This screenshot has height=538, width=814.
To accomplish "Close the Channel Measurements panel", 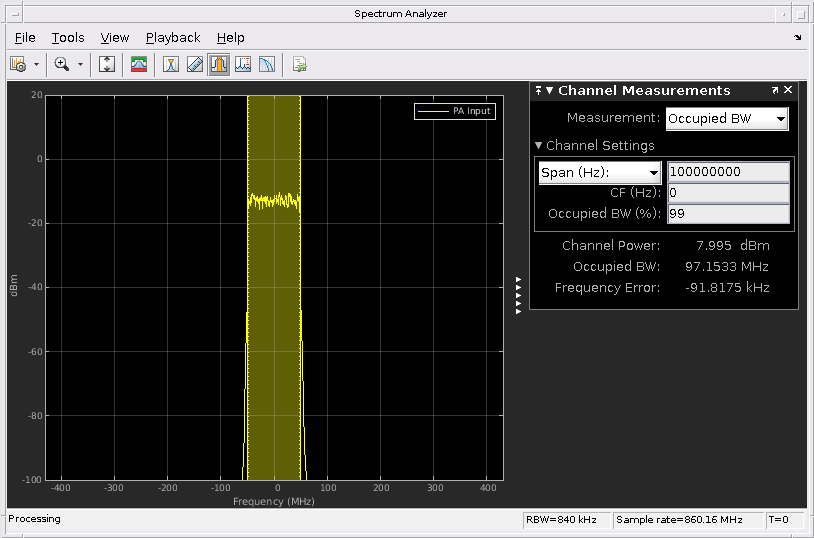I will (788, 90).
